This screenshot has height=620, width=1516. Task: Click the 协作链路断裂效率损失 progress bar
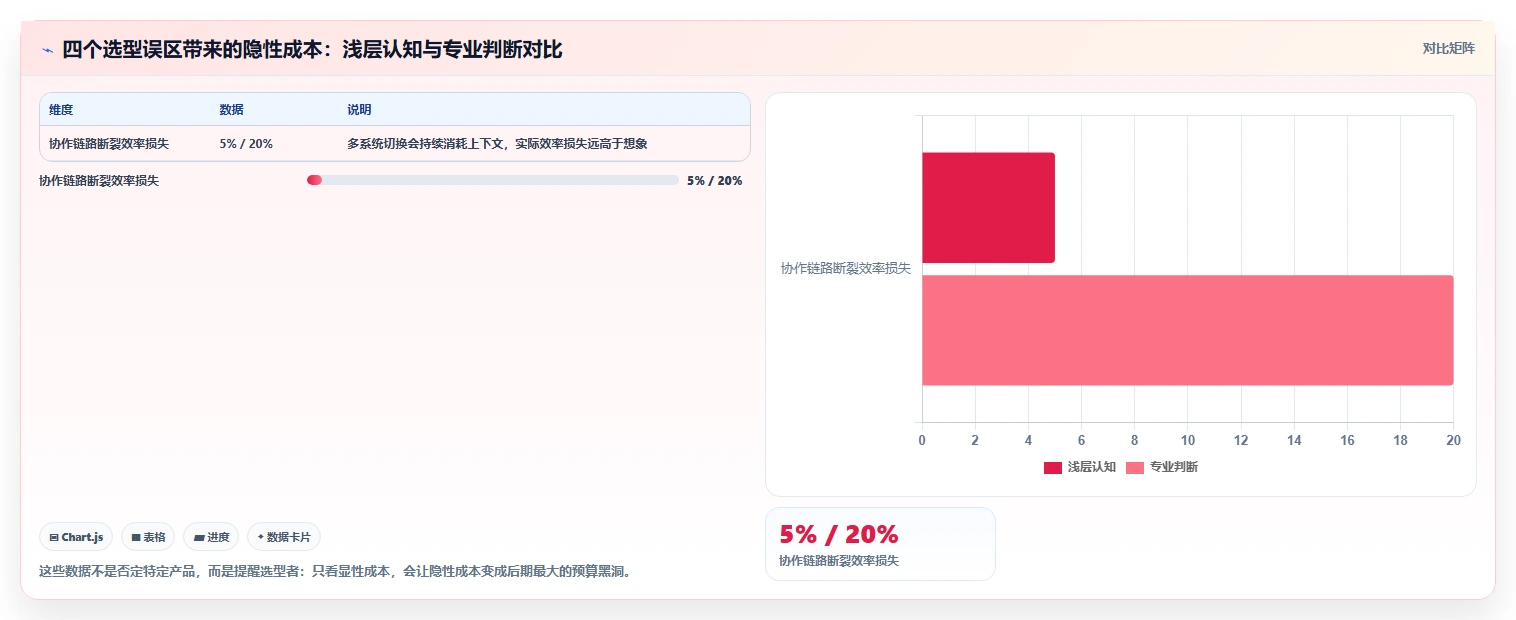click(x=493, y=180)
